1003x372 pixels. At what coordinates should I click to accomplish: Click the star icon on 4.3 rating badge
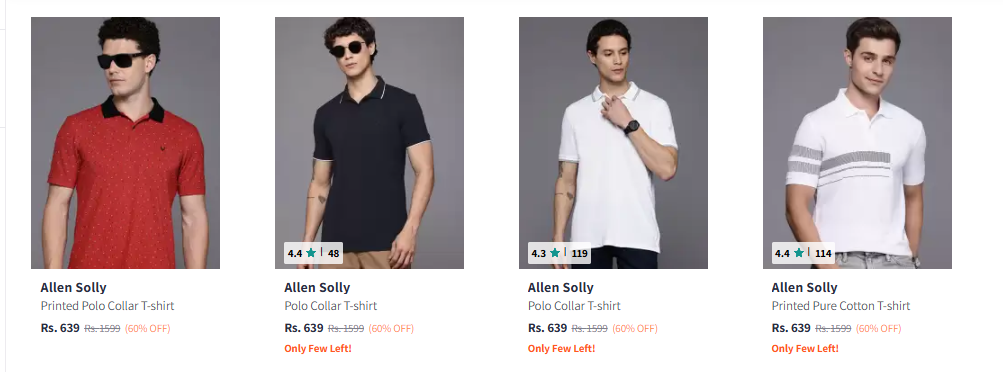[555, 253]
